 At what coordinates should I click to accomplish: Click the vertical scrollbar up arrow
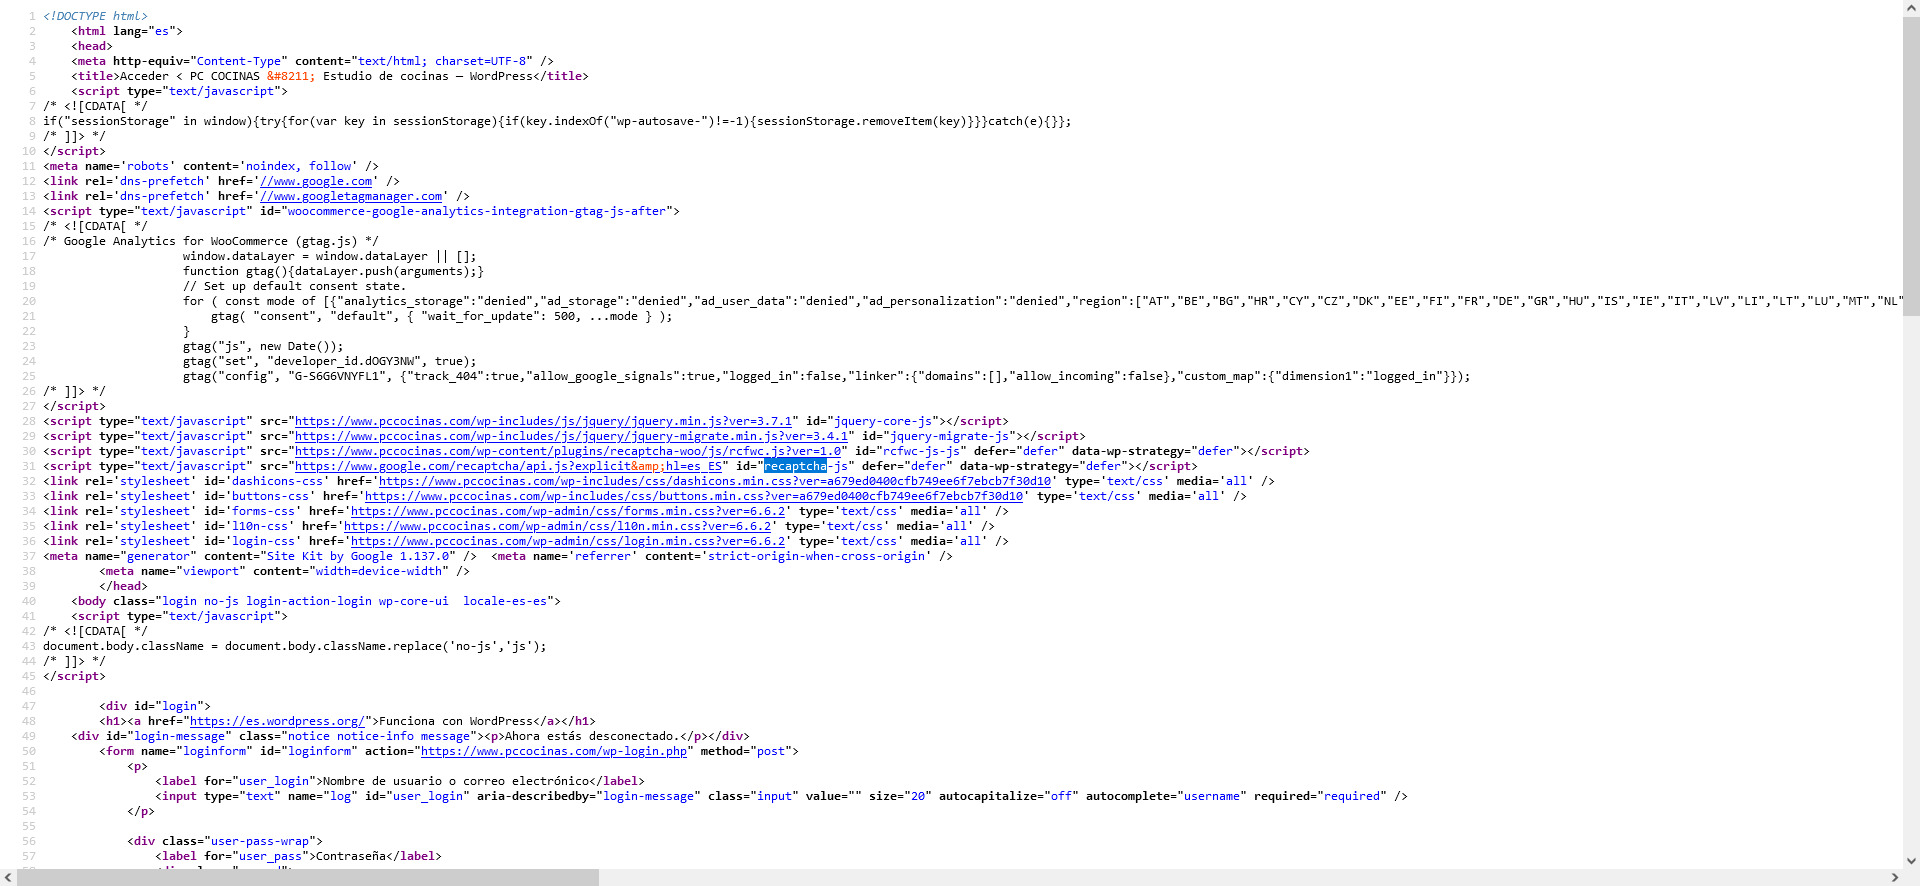click(x=1911, y=8)
